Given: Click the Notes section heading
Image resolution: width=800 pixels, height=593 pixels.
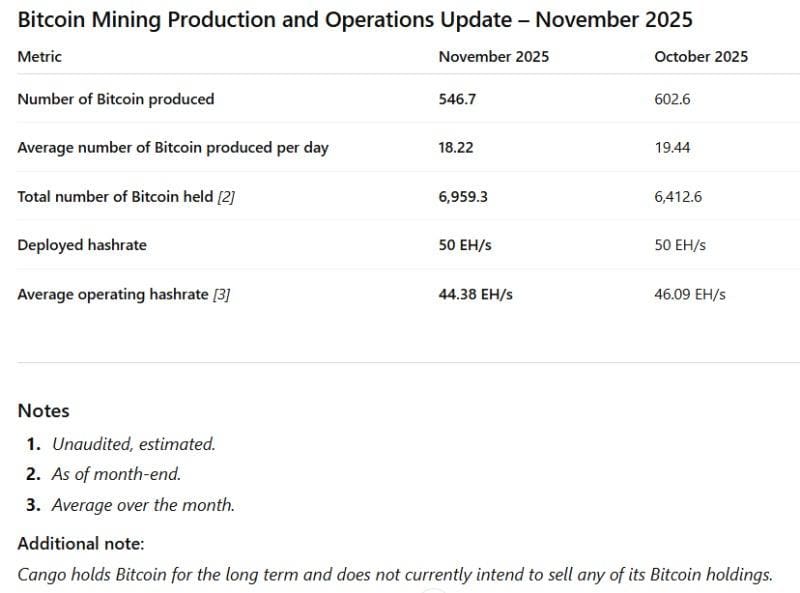Looking at the screenshot, I should 43,411.
